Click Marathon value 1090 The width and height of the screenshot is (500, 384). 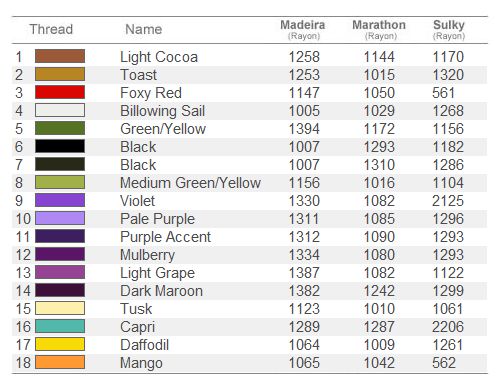tap(379, 237)
